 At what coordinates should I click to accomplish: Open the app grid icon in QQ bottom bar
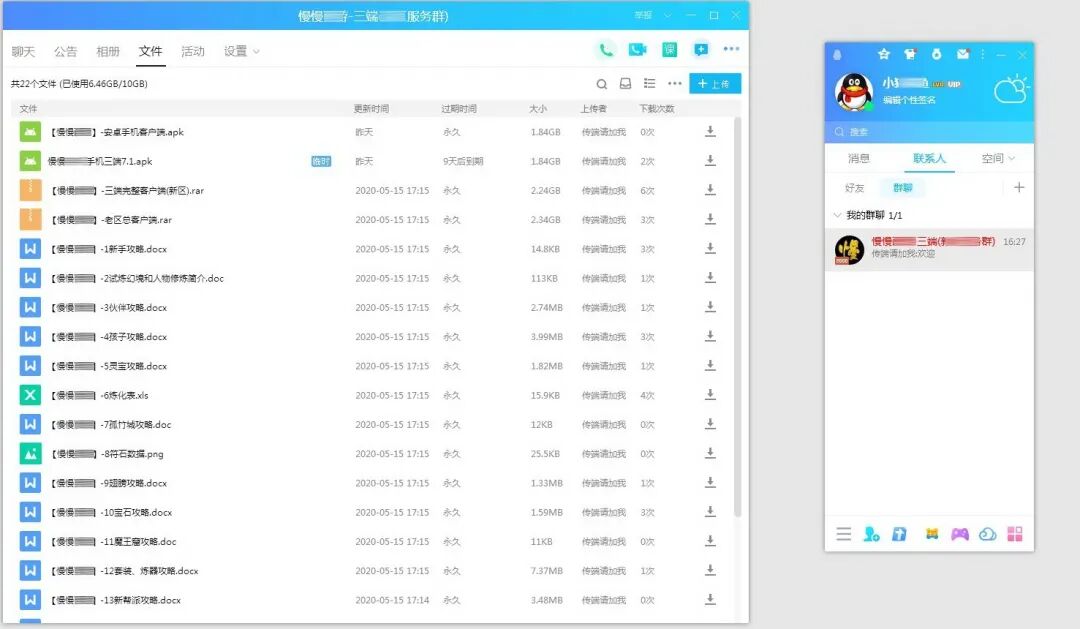[x=1015, y=534]
